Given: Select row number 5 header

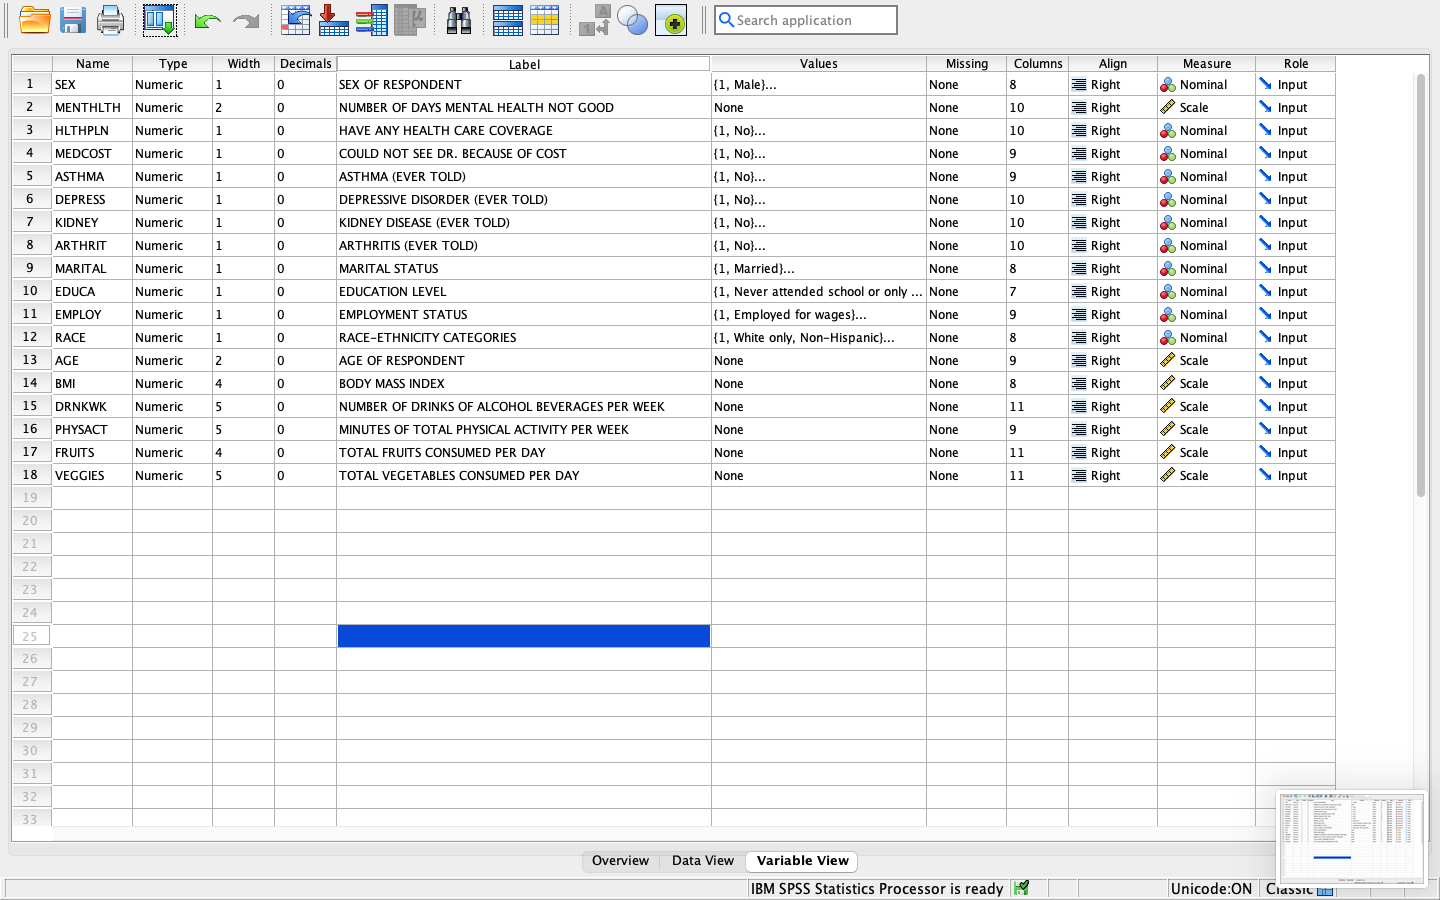Looking at the screenshot, I should [x=31, y=176].
